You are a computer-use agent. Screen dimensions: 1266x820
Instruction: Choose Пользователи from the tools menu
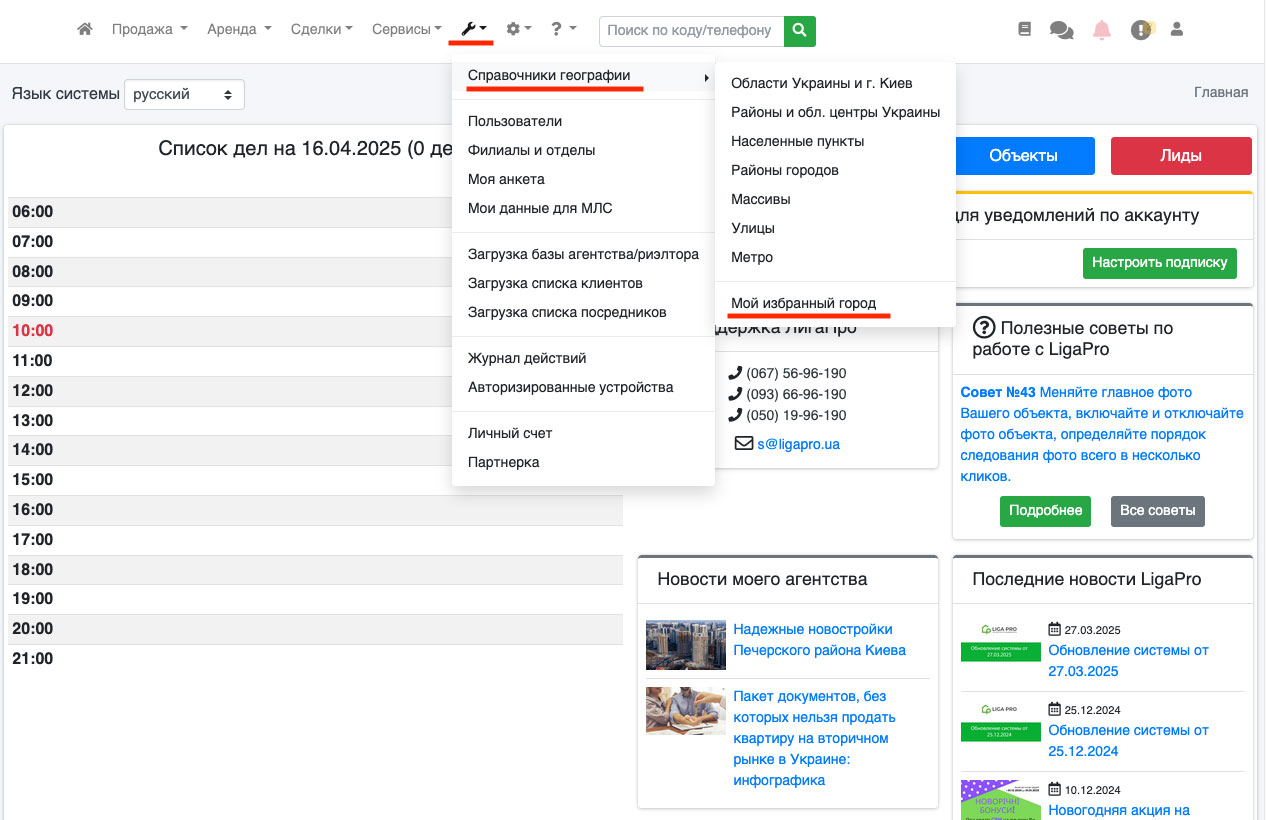515,121
